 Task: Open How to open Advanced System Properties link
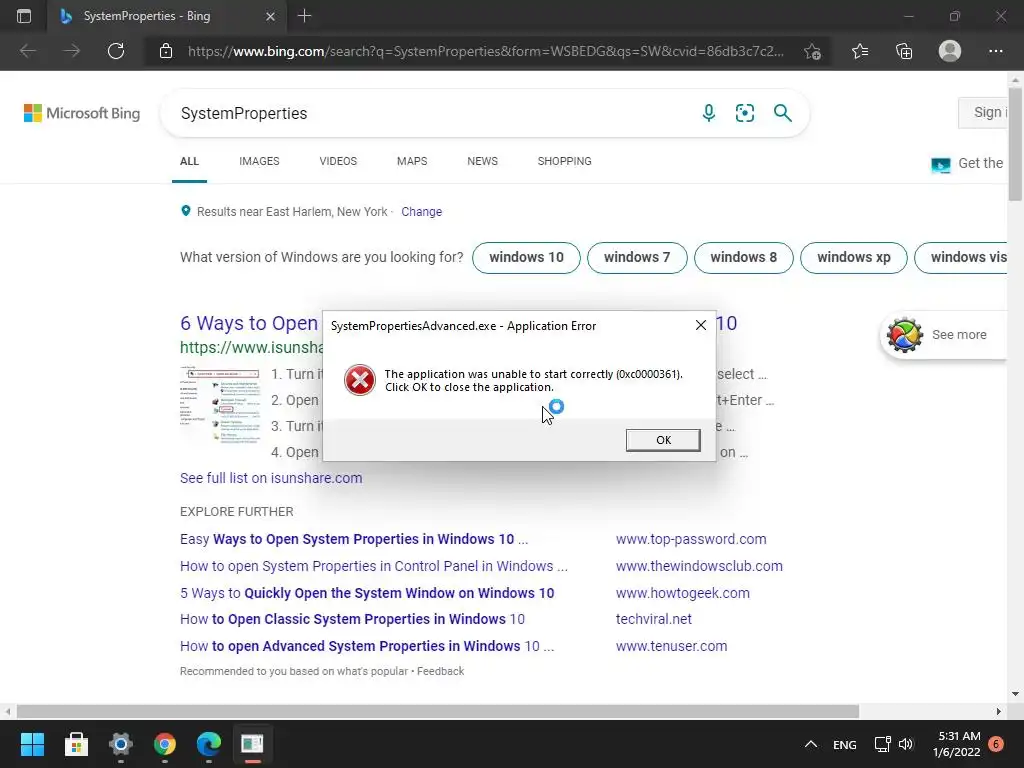click(x=367, y=646)
